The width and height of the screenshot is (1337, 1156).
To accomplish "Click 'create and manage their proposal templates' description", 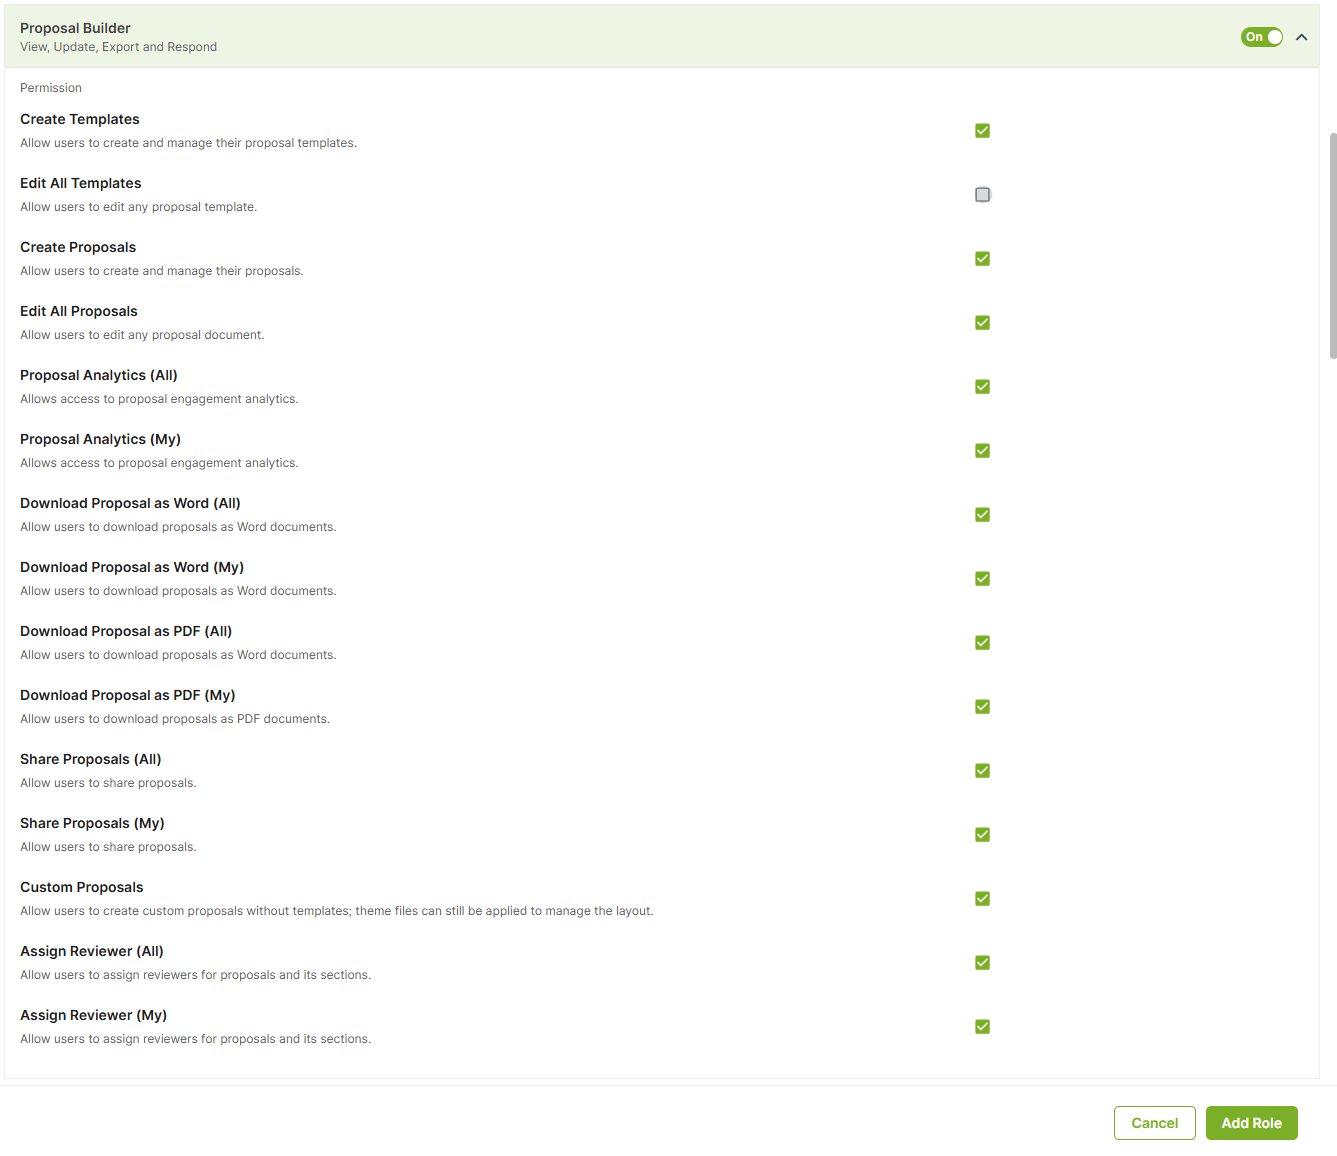I will 188,143.
